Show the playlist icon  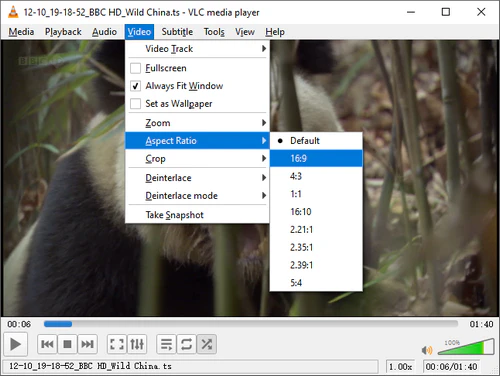166,344
